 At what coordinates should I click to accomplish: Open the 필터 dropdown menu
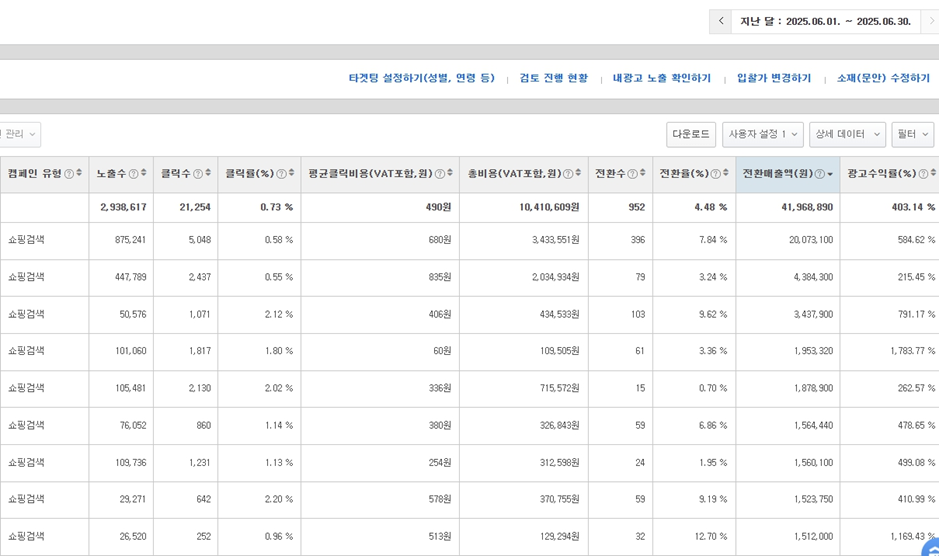tap(912, 134)
